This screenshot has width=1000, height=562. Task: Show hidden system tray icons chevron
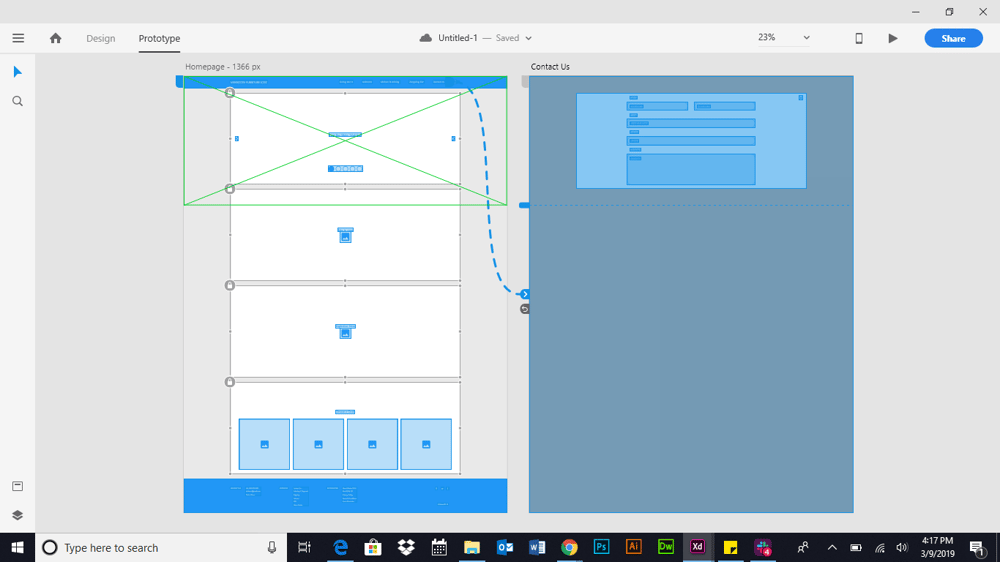[832, 547]
